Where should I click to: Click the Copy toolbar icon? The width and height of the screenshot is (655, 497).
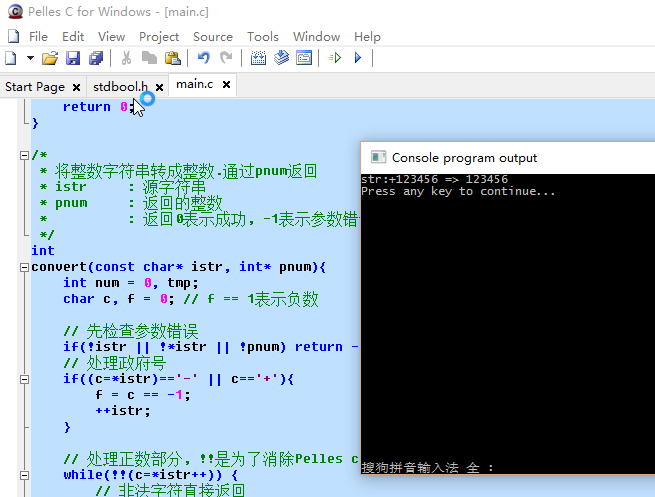(x=149, y=58)
